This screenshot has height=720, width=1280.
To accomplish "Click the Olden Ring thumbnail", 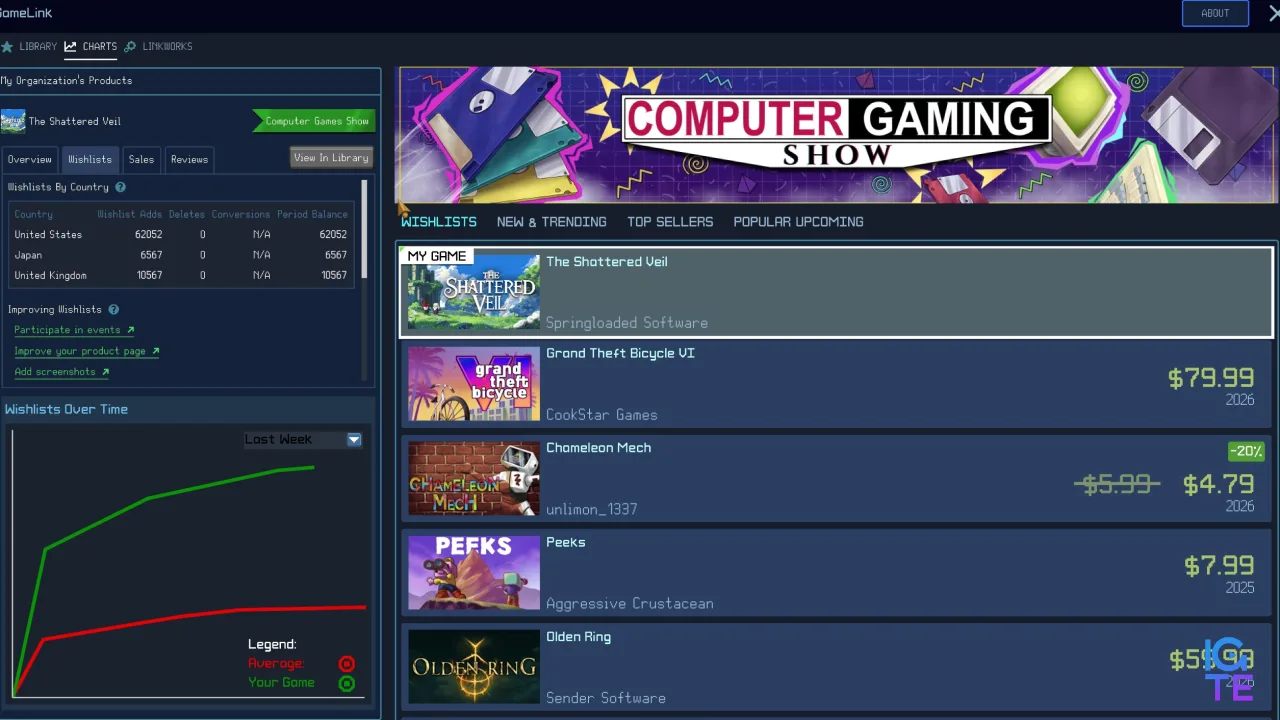I will 474,667.
